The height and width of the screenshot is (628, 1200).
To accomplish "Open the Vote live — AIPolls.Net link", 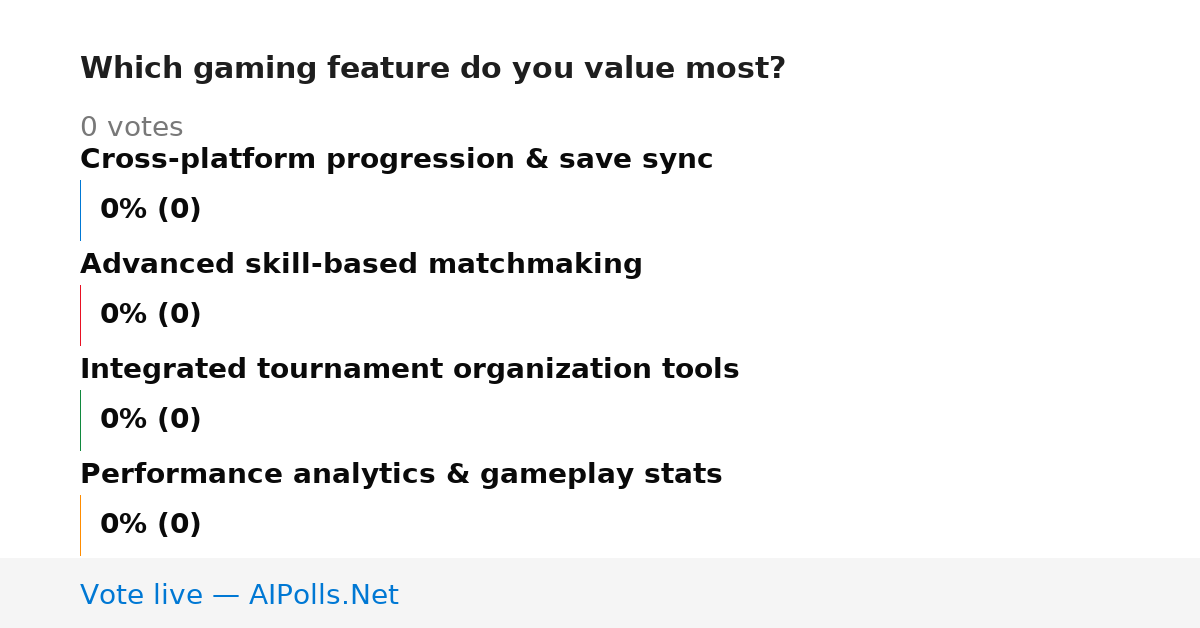I will coord(239,596).
